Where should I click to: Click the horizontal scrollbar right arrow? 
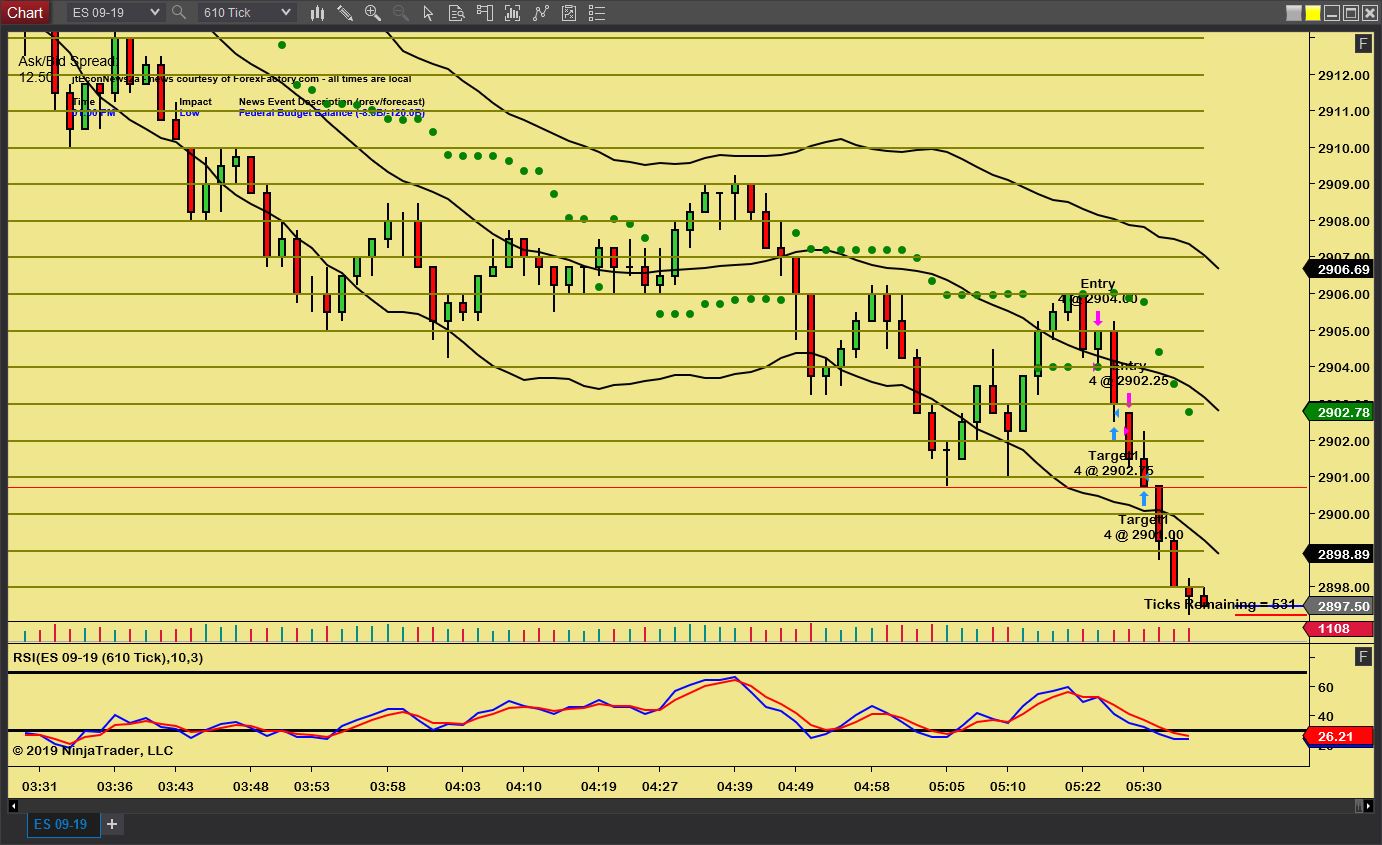pyautogui.click(x=1368, y=806)
